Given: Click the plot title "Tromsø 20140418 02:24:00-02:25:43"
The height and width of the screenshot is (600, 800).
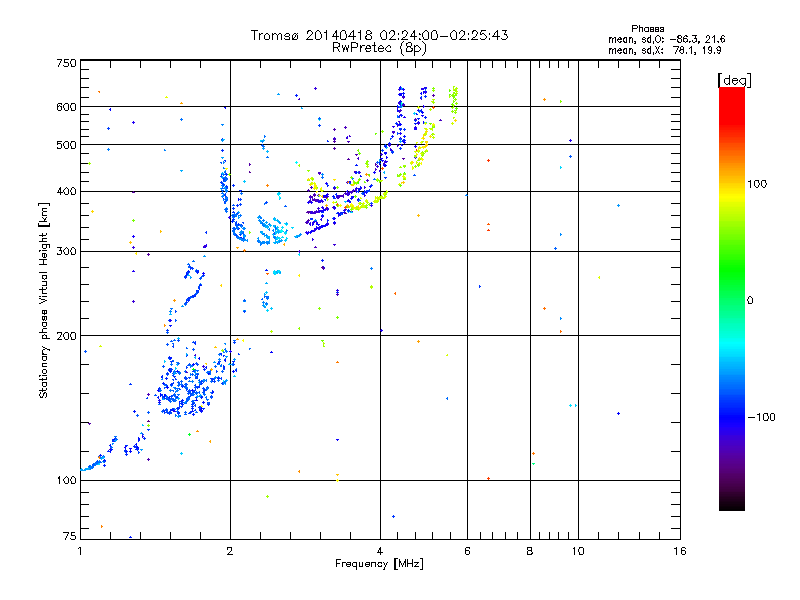Looking at the screenshot, I should point(379,35).
